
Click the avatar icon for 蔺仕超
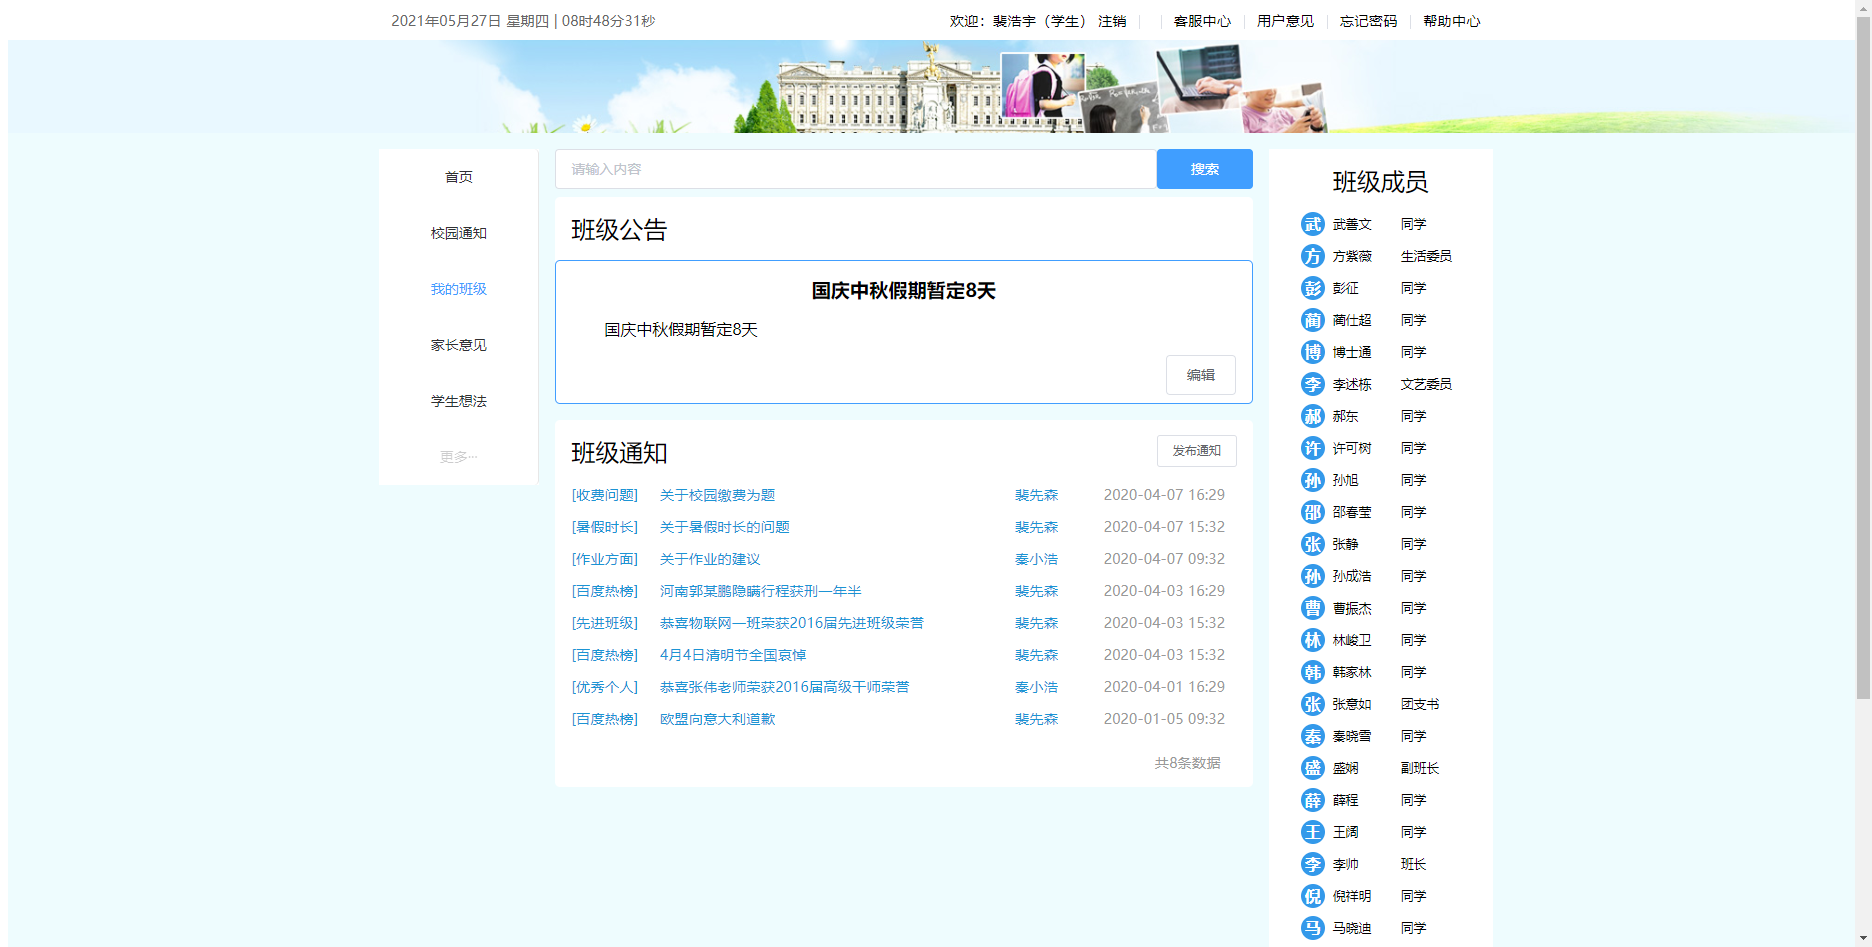tap(1312, 320)
